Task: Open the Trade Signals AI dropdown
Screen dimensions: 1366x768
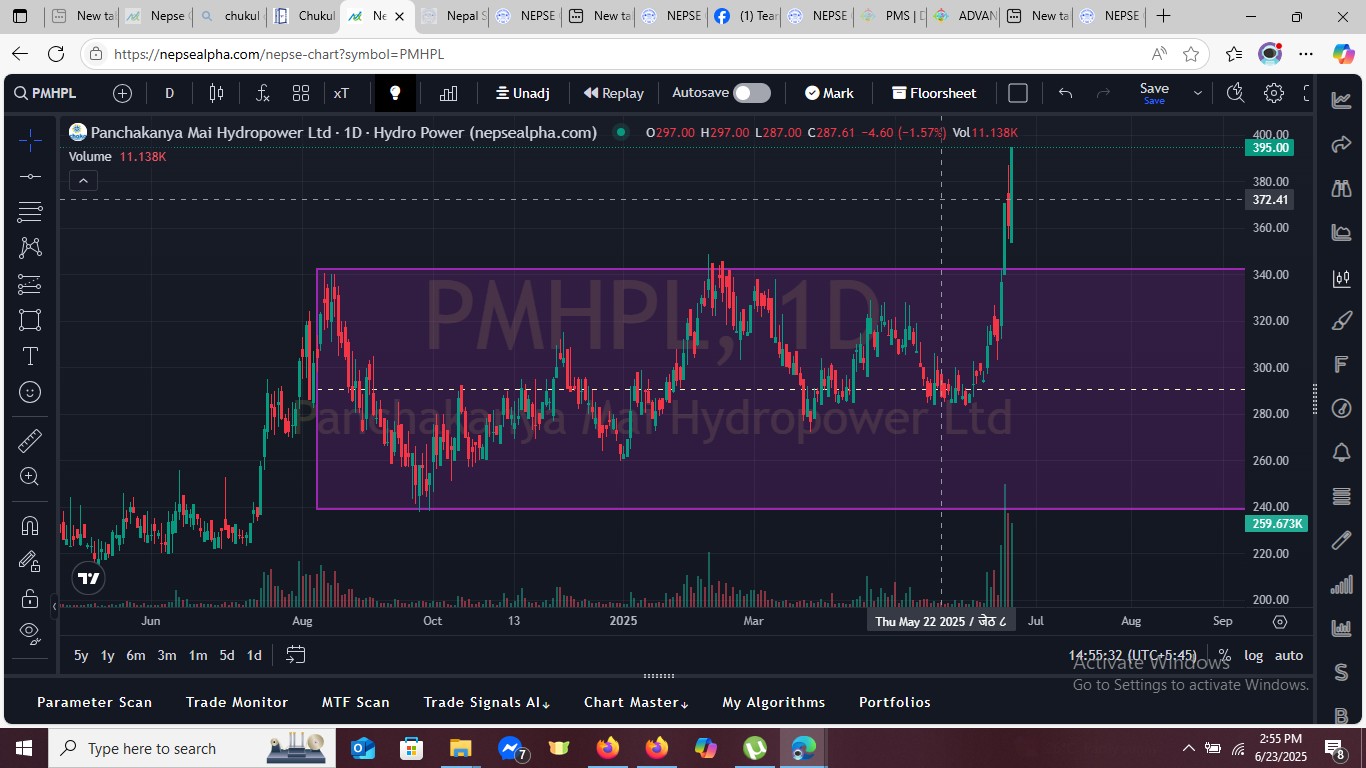Action: (x=487, y=702)
